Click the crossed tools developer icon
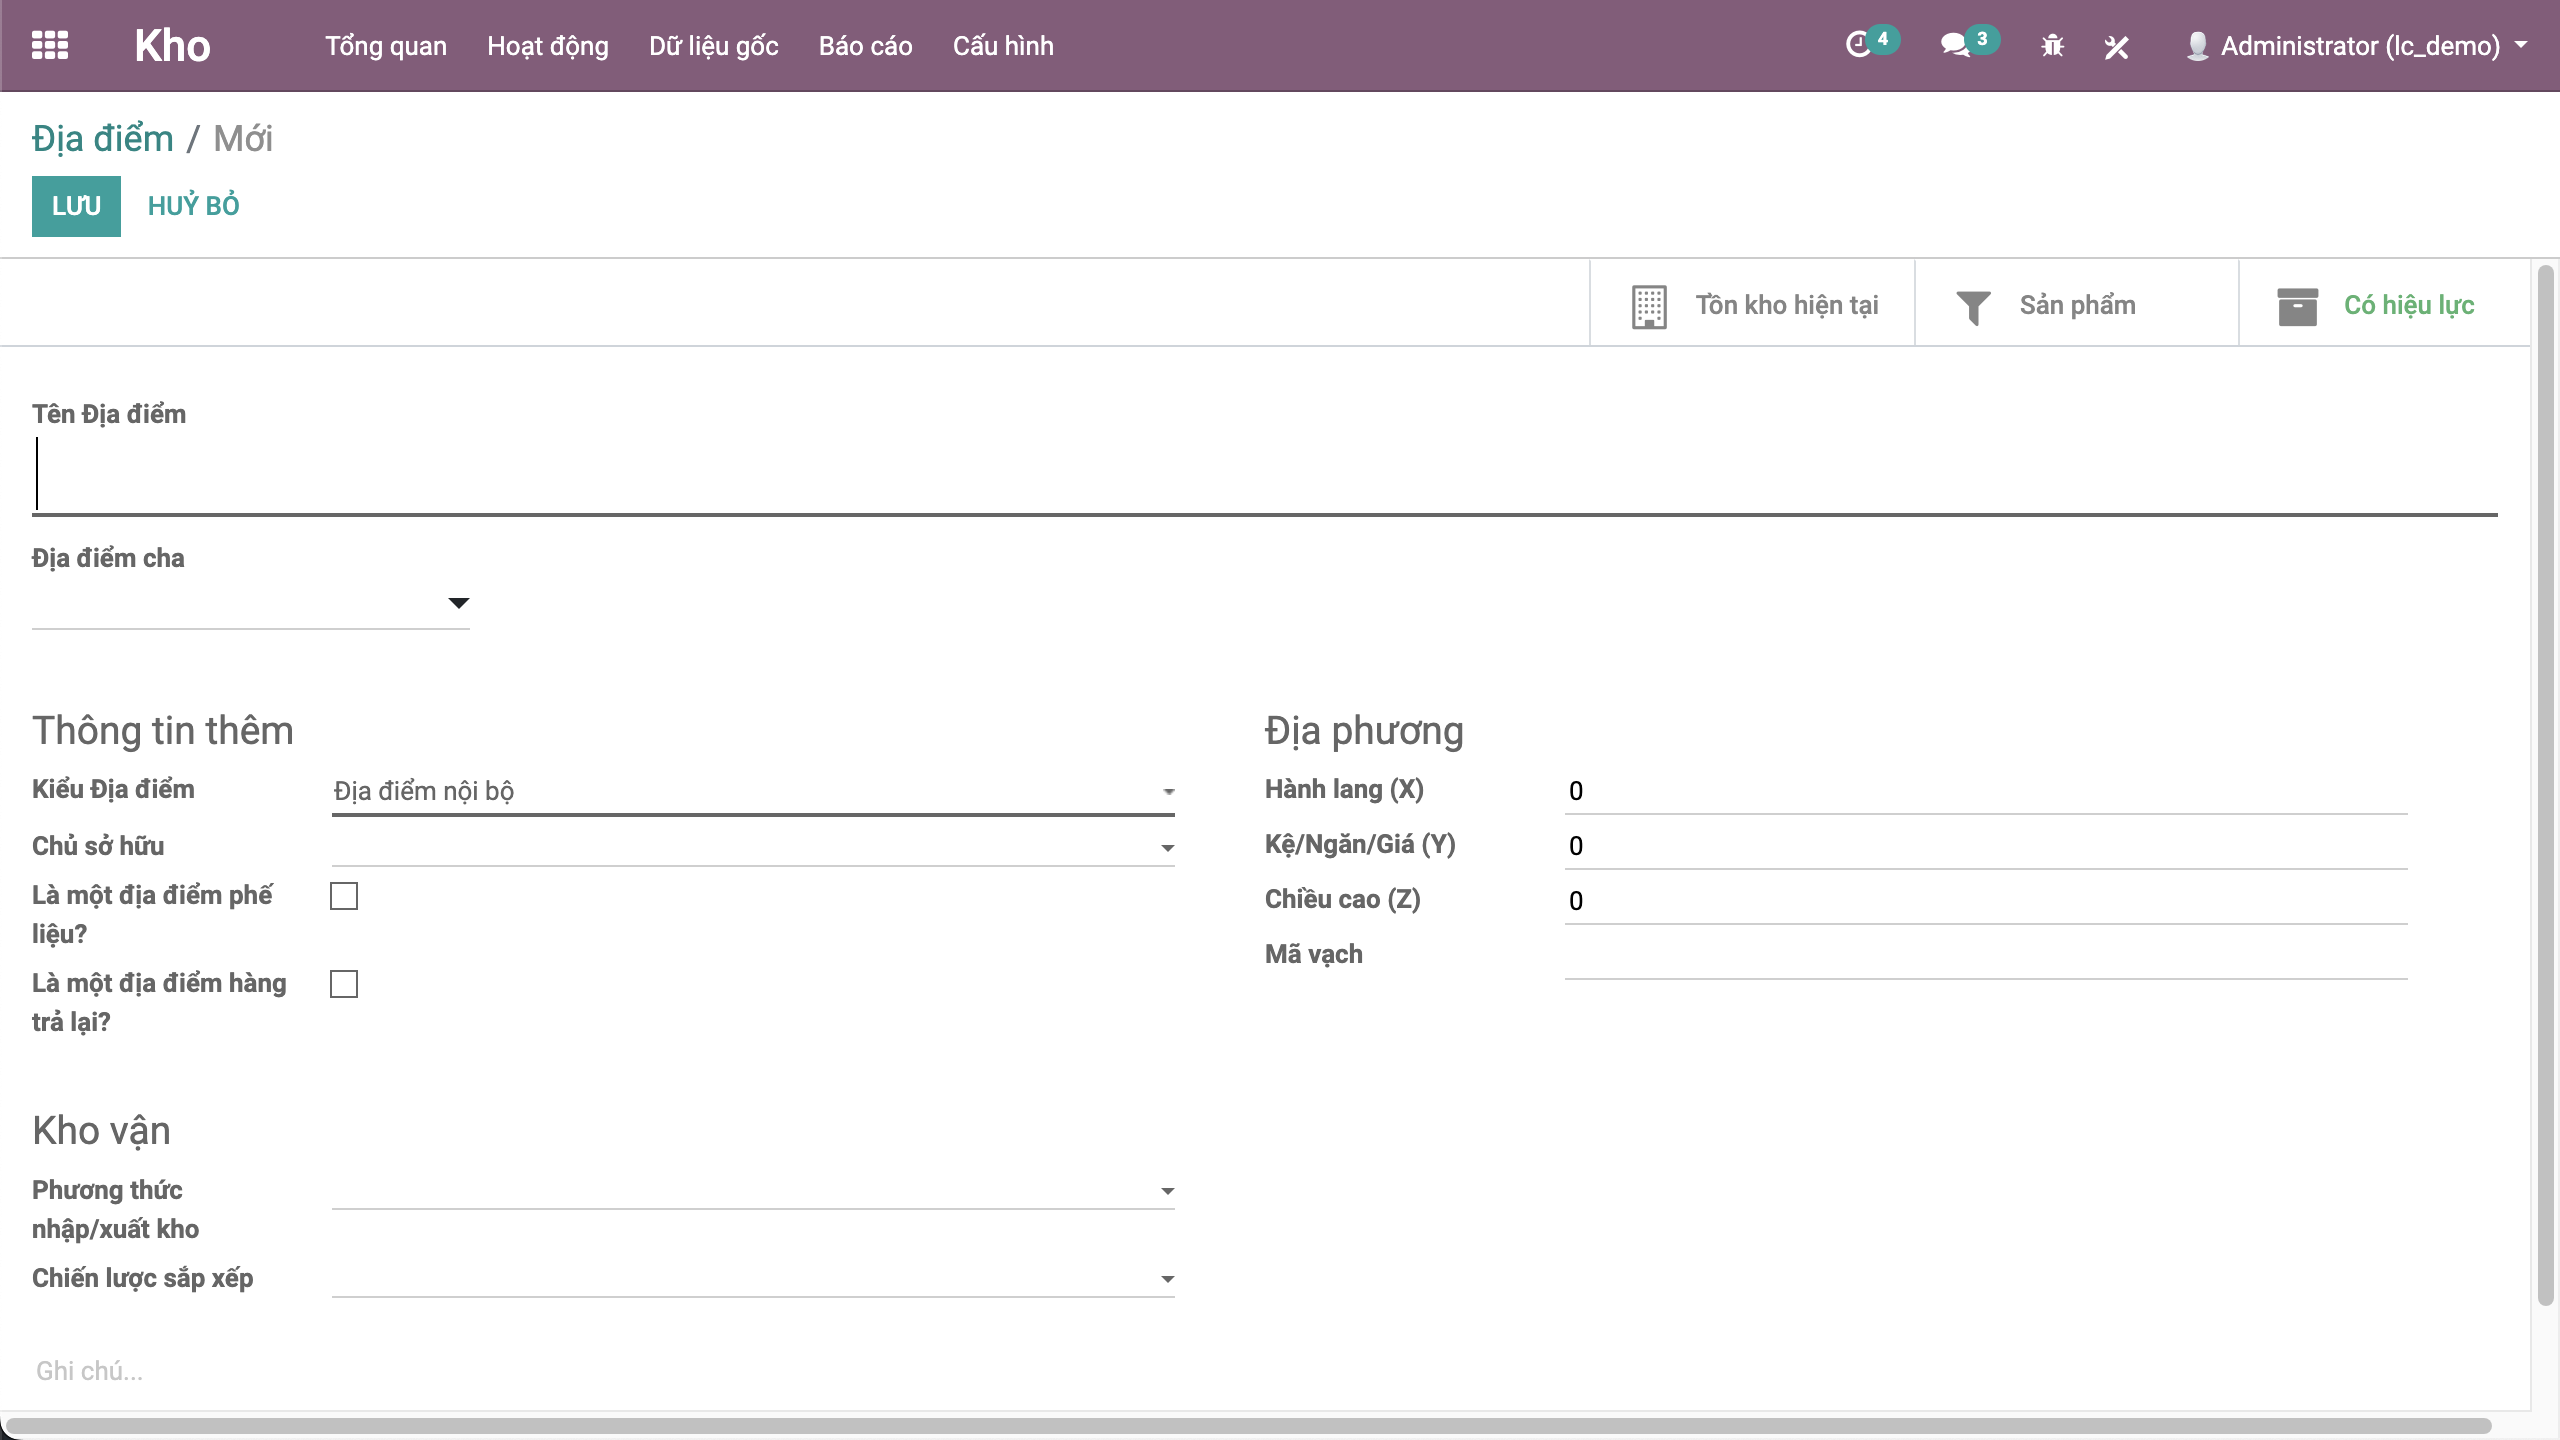Viewport: 2560px width, 1440px height. pyautogui.click(x=2116, y=46)
